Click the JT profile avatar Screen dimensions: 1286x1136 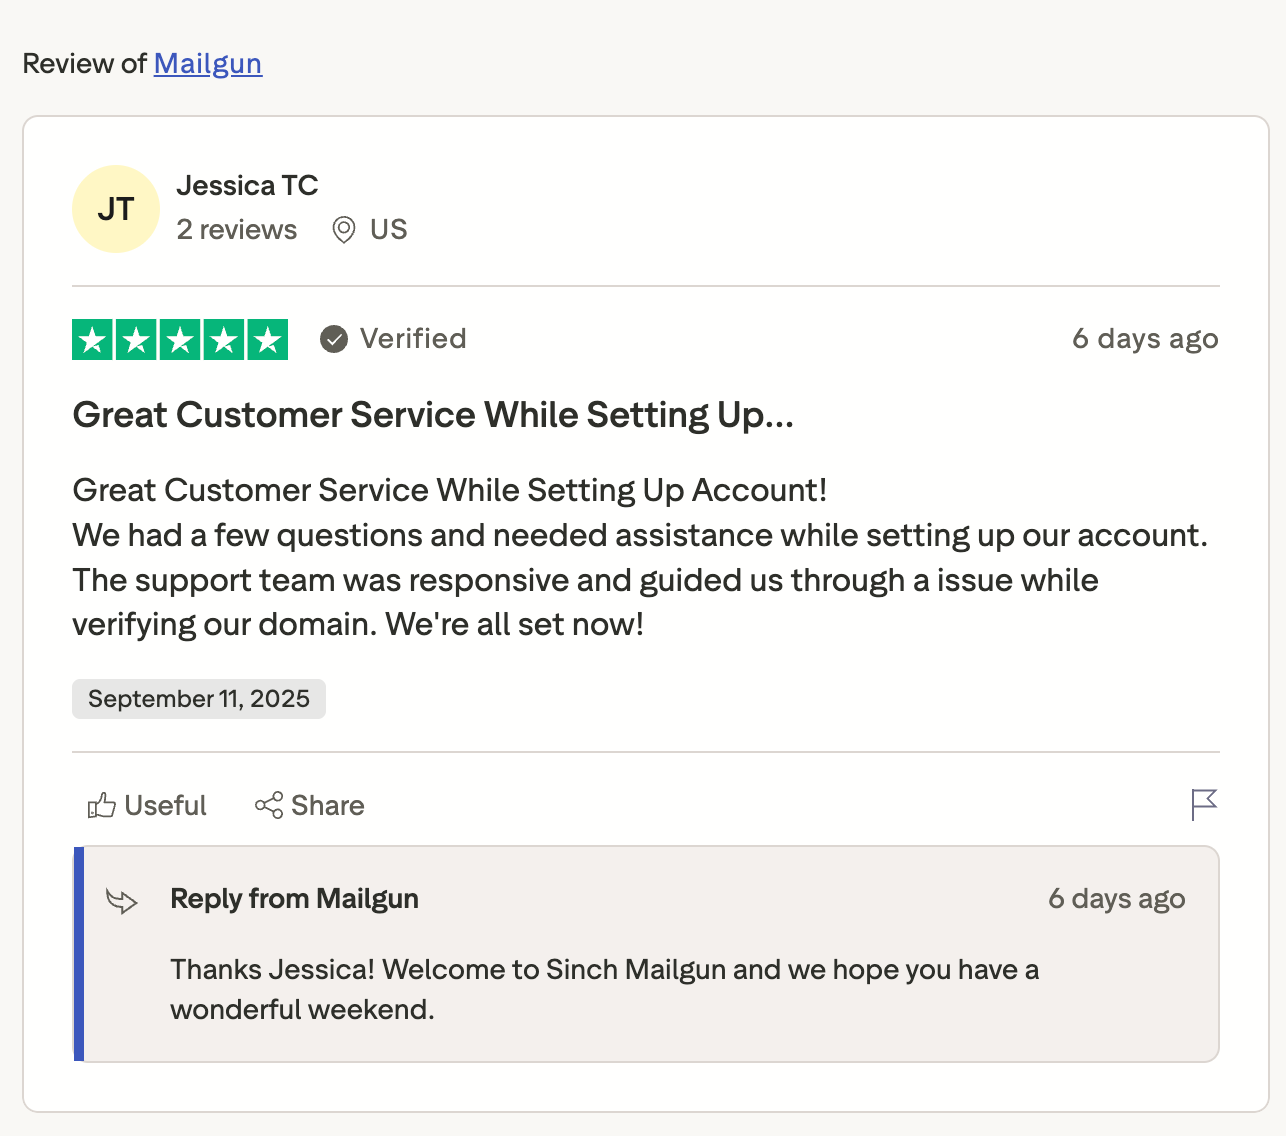[116, 209]
